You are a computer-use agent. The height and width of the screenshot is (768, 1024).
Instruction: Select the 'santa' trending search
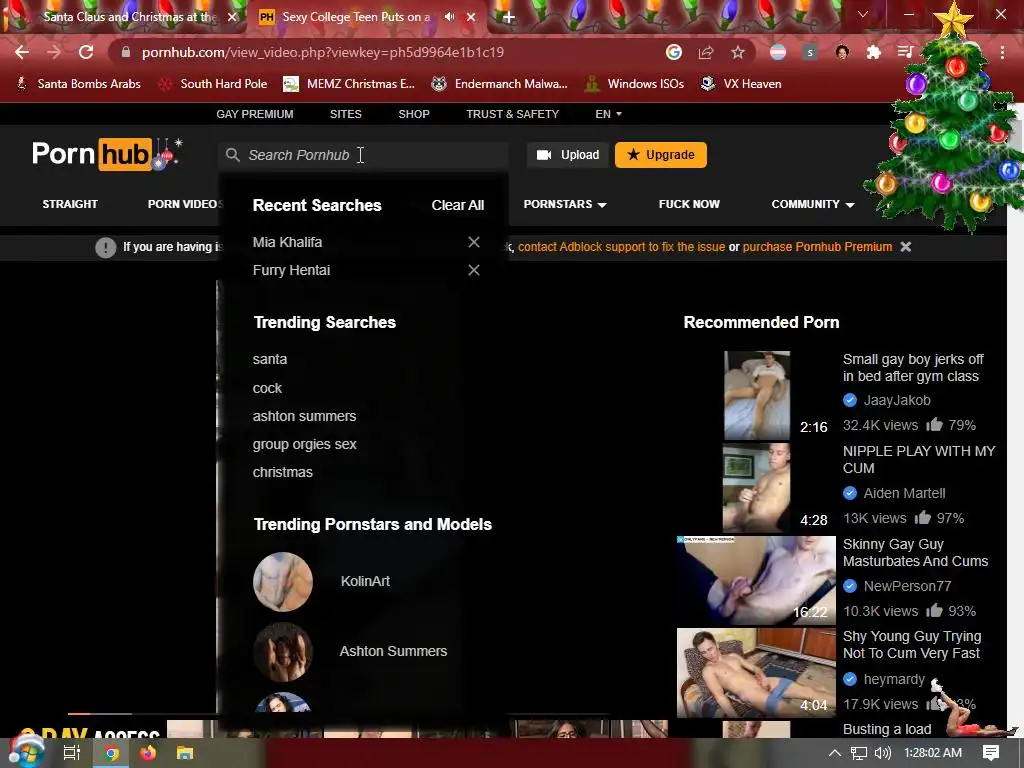point(270,359)
